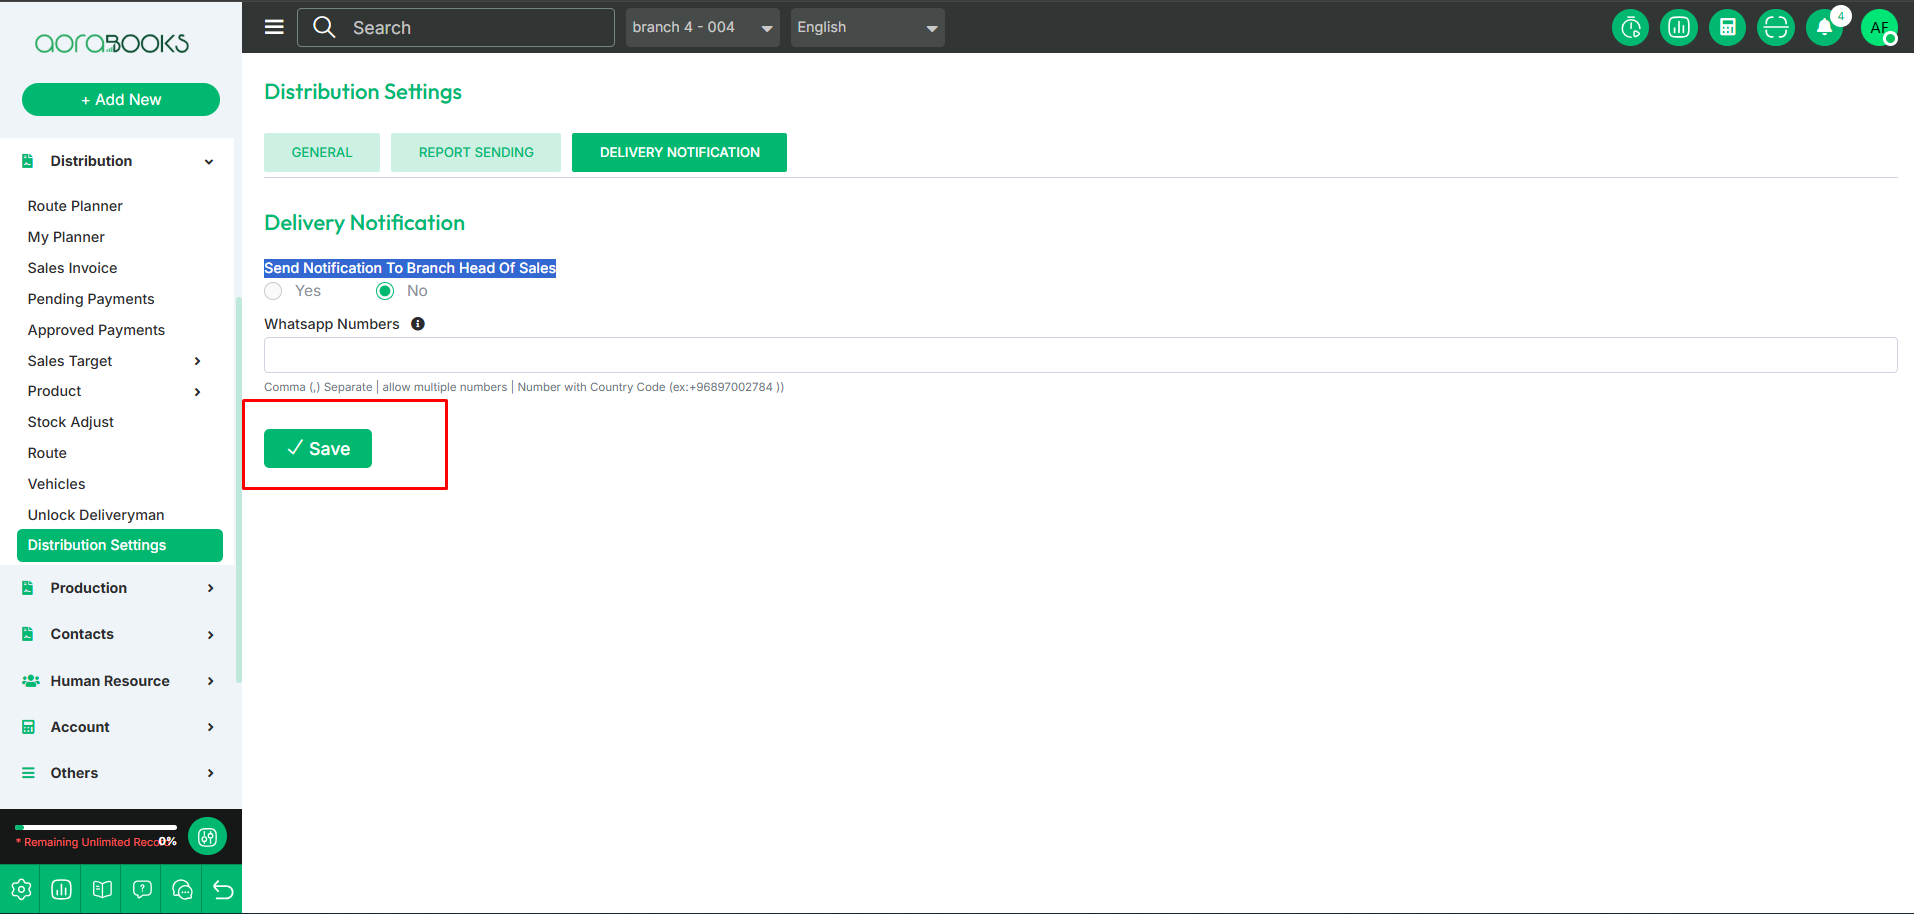The image size is (1914, 914).
Task: Select Yes for branch head notification
Action: (x=274, y=291)
